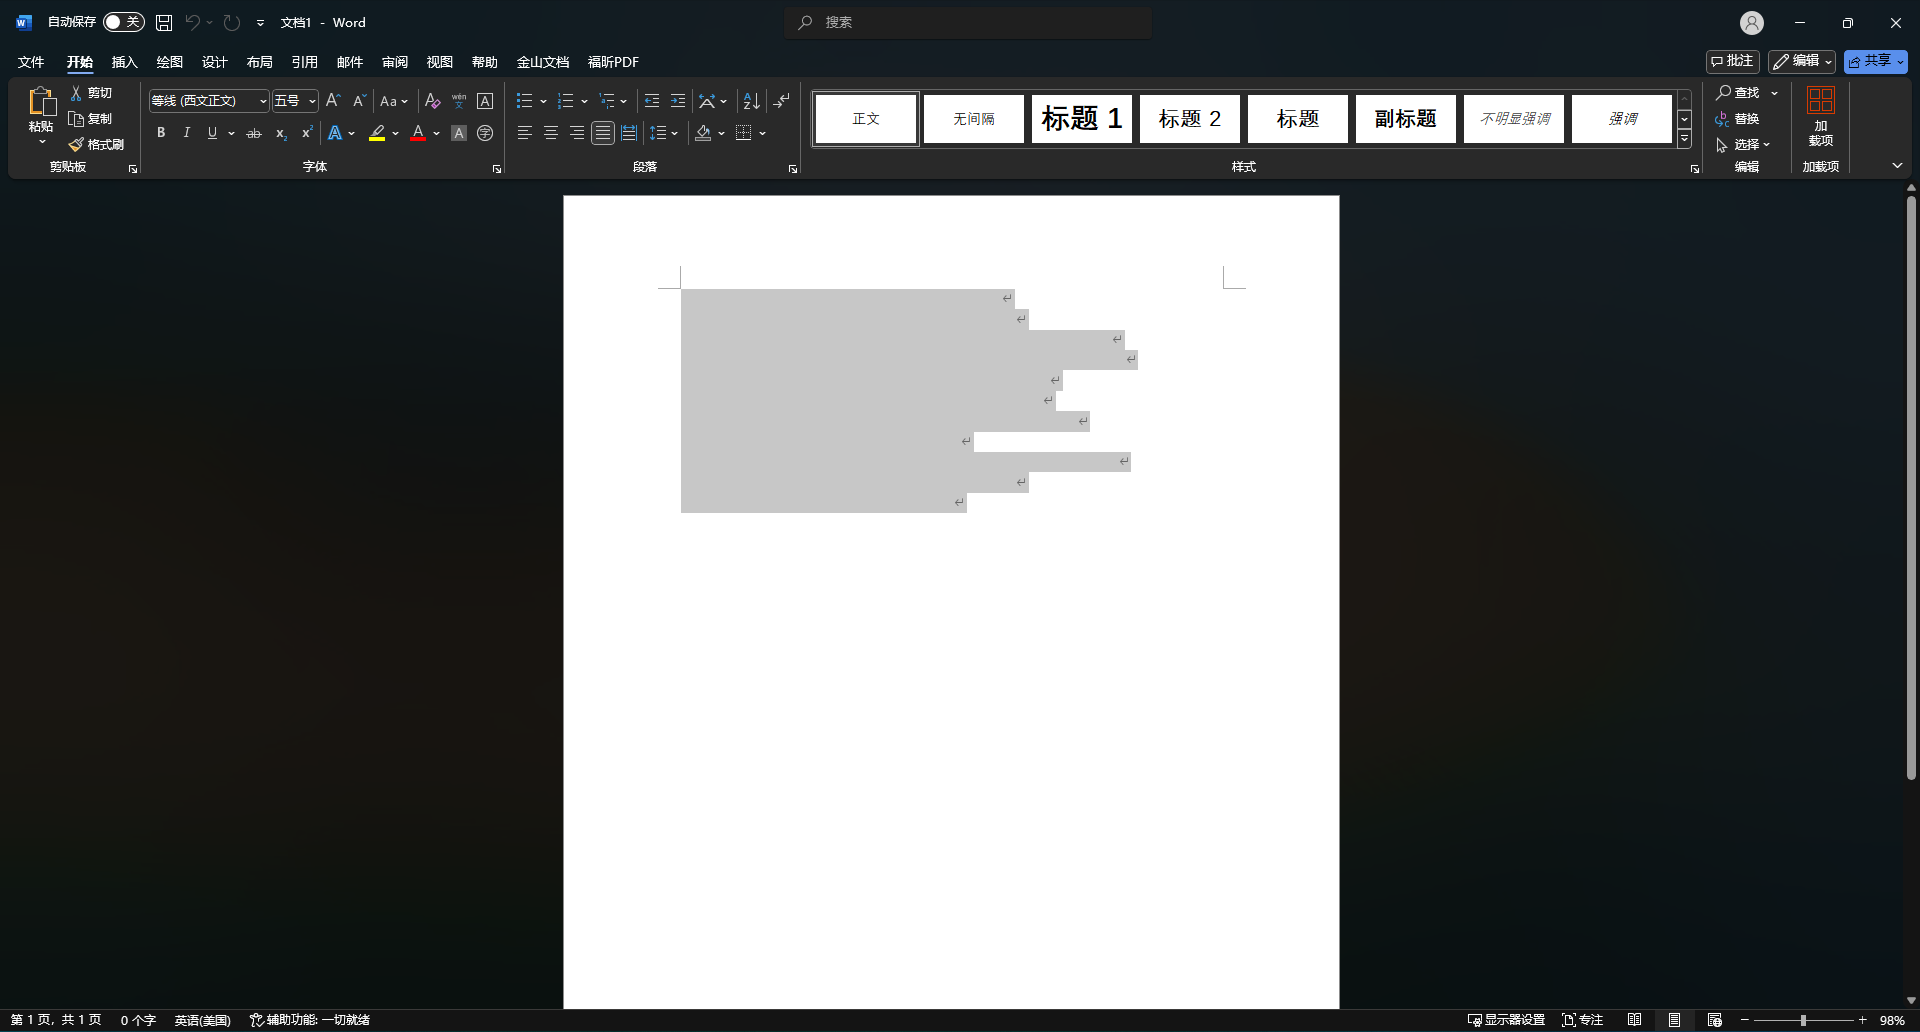1920x1032 pixels.
Task: Toggle Bold formatting
Action: coord(160,133)
